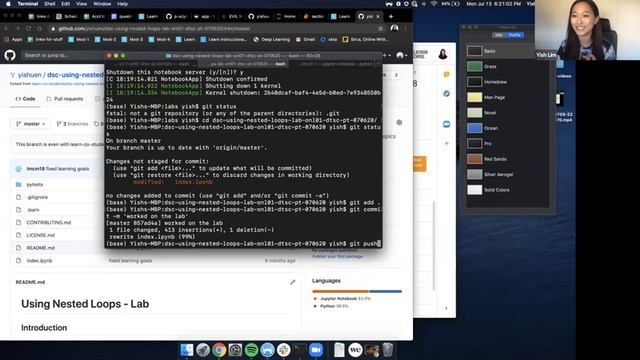Open the WeWork app in the Dock

click(356, 350)
